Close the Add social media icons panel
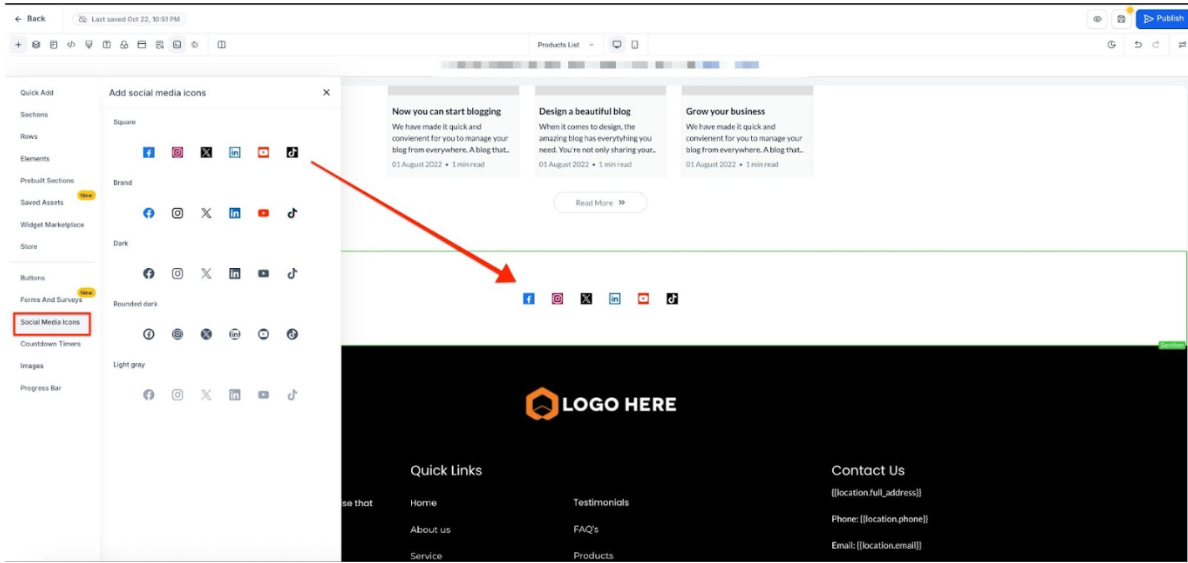 coord(326,93)
